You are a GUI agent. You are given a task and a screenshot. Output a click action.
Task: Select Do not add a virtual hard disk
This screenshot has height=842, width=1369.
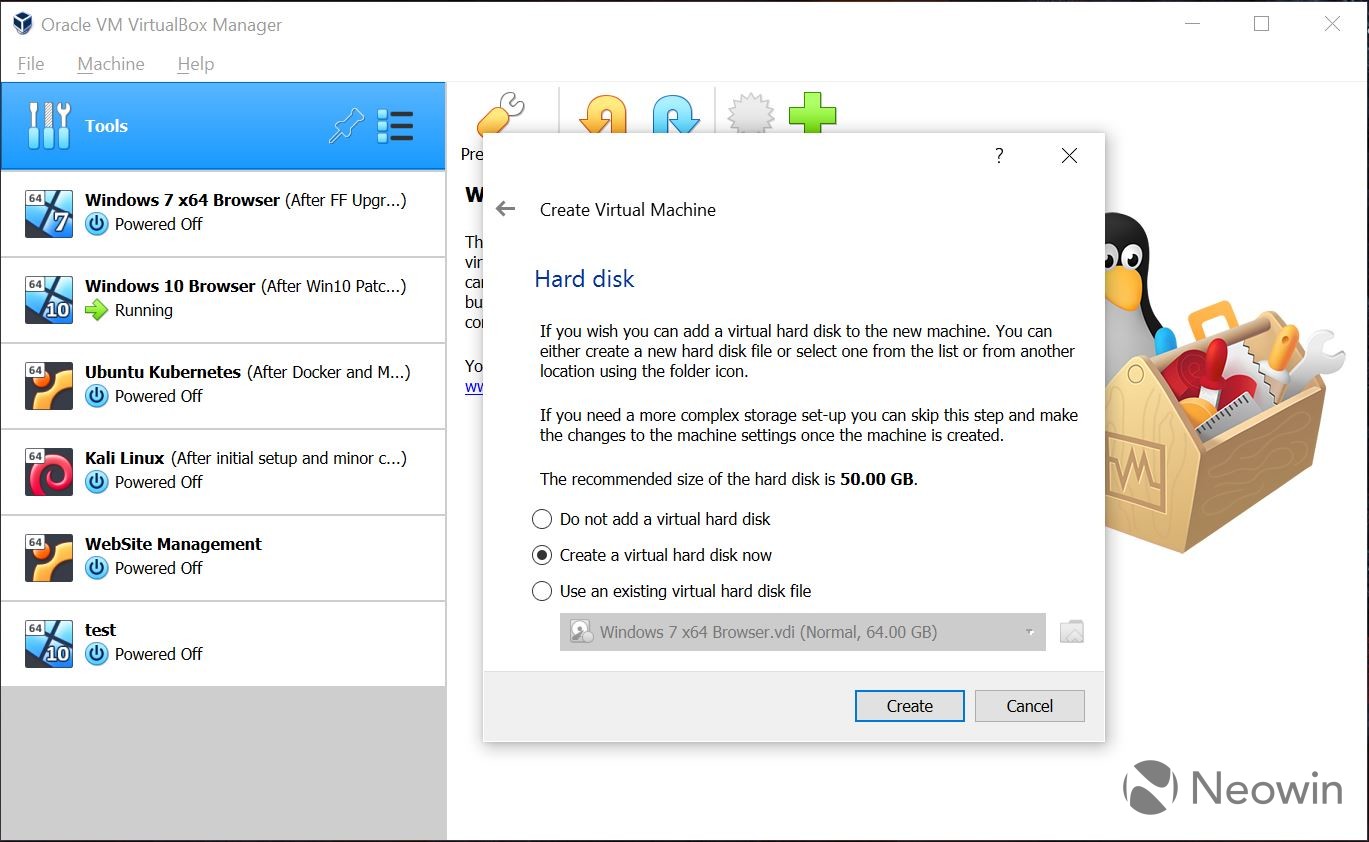[x=542, y=519]
